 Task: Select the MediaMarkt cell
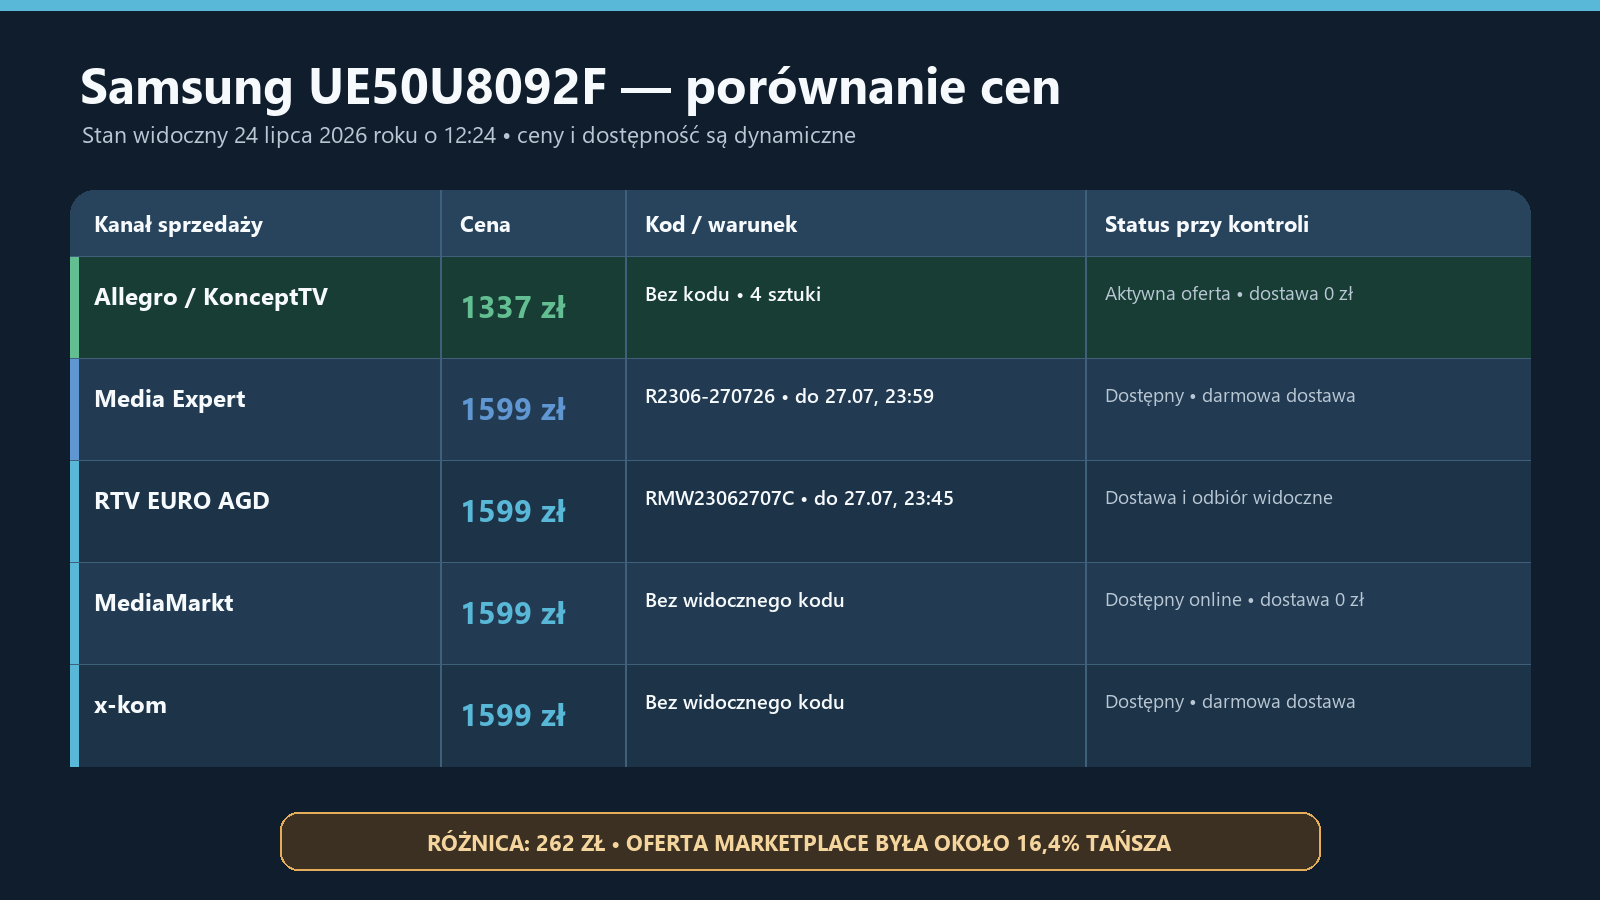pos(255,614)
